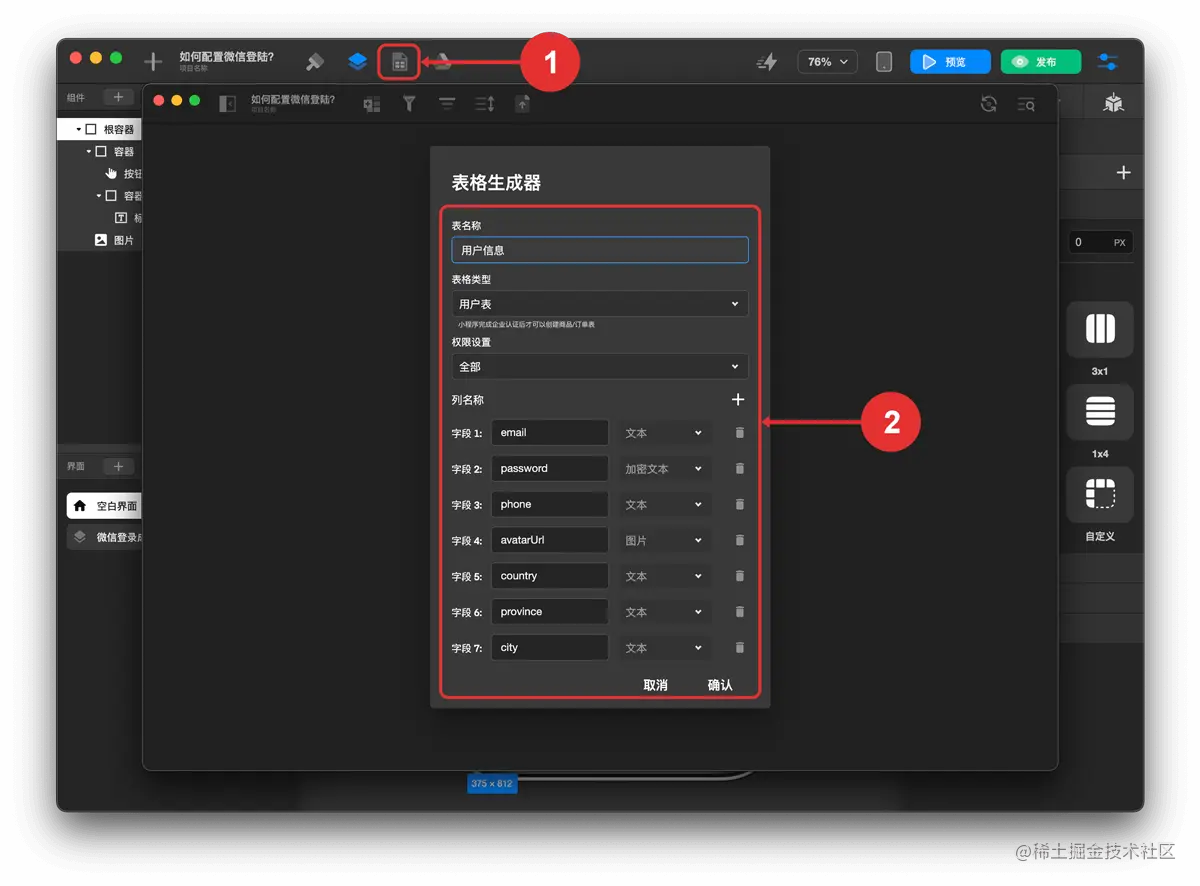The height and width of the screenshot is (886, 1200).
Task: Click the 字段 1 input containing email
Action: tap(550, 433)
